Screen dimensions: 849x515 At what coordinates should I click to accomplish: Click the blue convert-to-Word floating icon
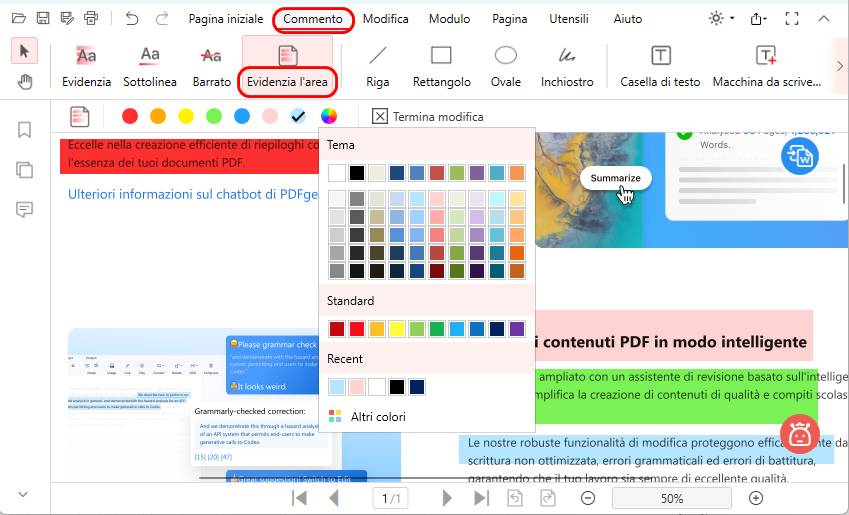pyautogui.click(x=800, y=157)
